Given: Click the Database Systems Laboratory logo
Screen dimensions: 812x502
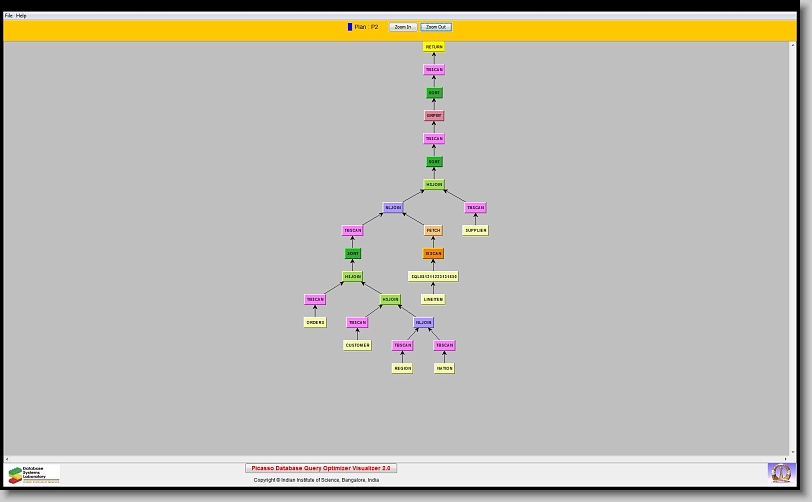Looking at the screenshot, I should coord(33,474).
